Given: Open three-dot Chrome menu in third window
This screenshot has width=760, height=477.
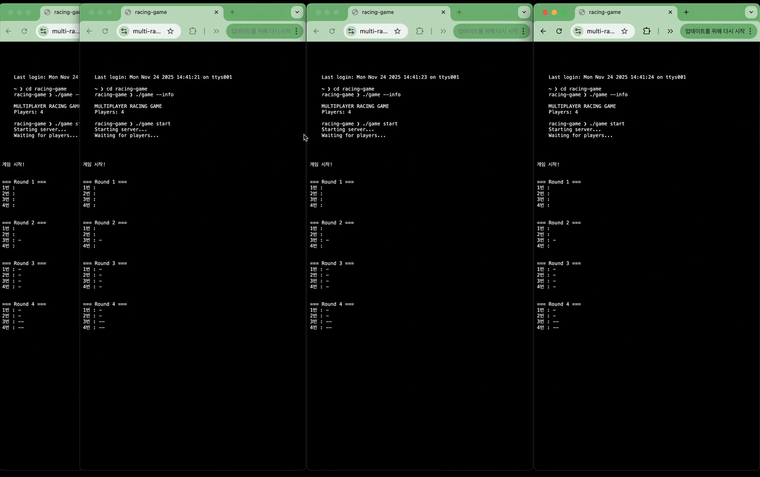Looking at the screenshot, I should (x=523, y=31).
